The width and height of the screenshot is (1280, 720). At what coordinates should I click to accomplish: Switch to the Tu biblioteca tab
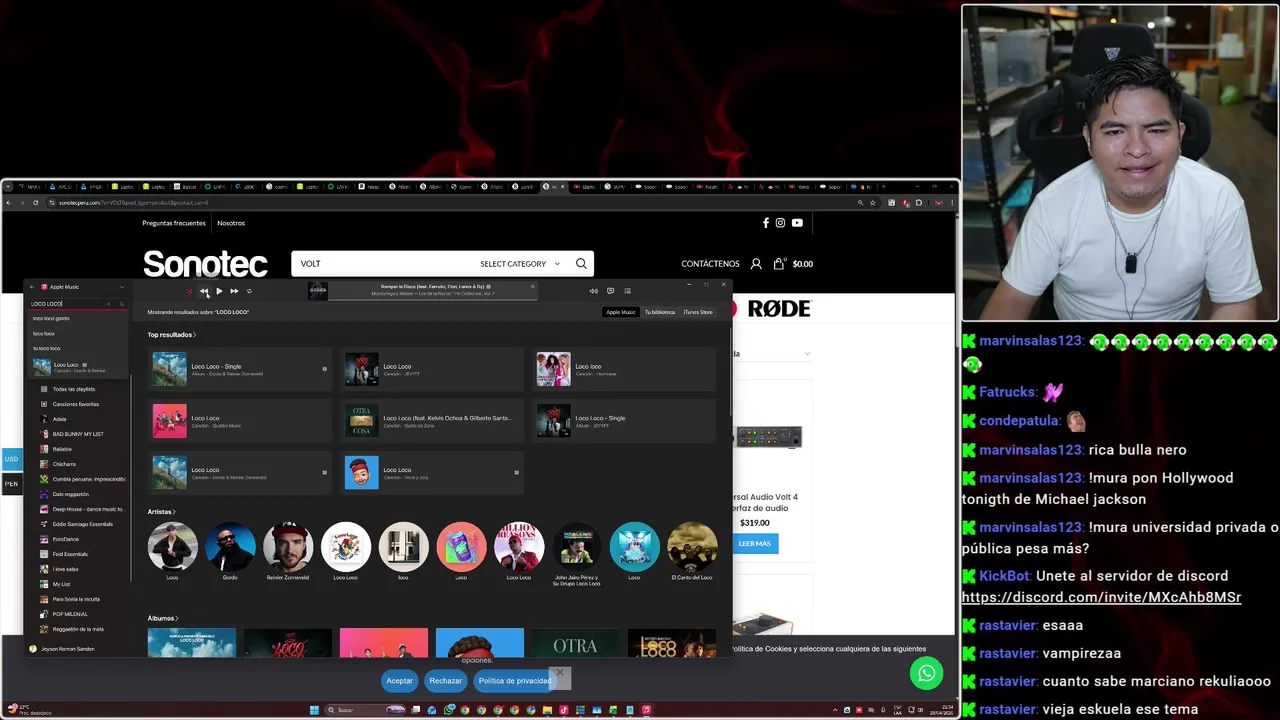click(x=659, y=312)
